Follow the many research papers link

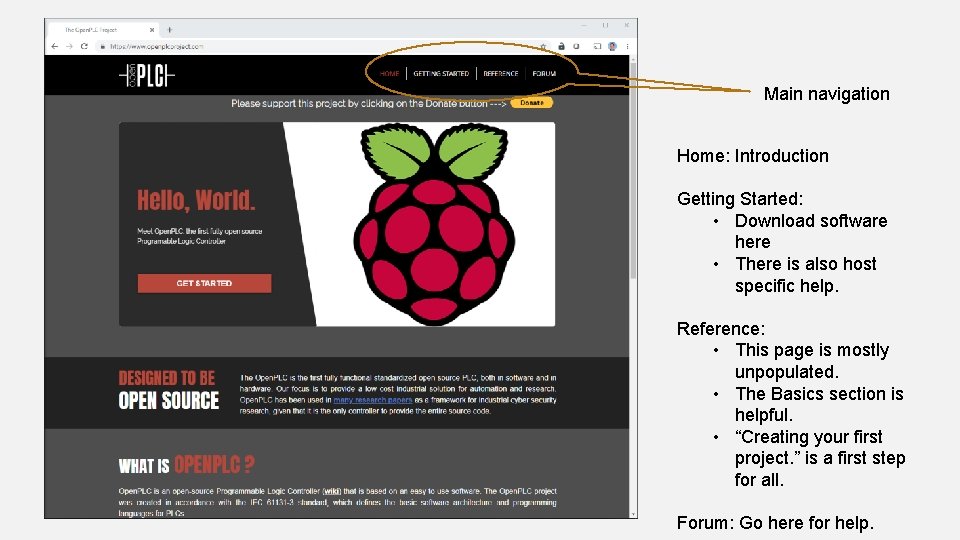pos(372,400)
